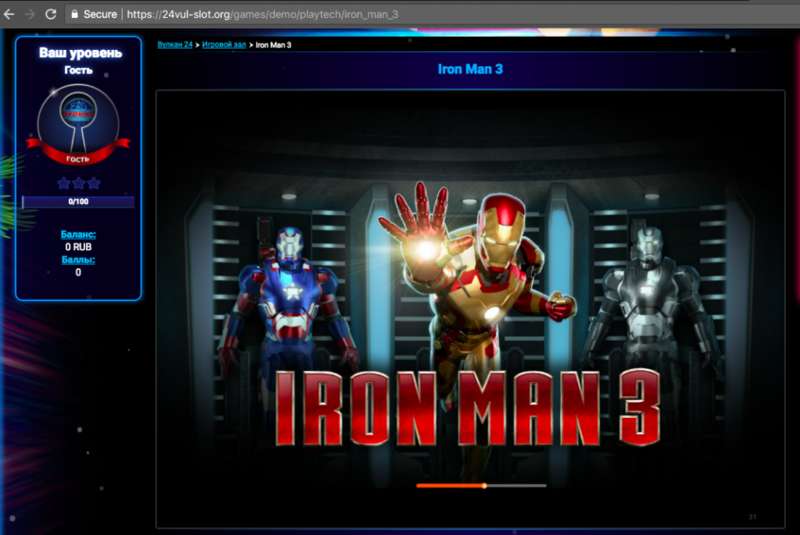Click the Iron Man 3 breadcrumb text
This screenshot has height=535, width=800.
point(273,45)
